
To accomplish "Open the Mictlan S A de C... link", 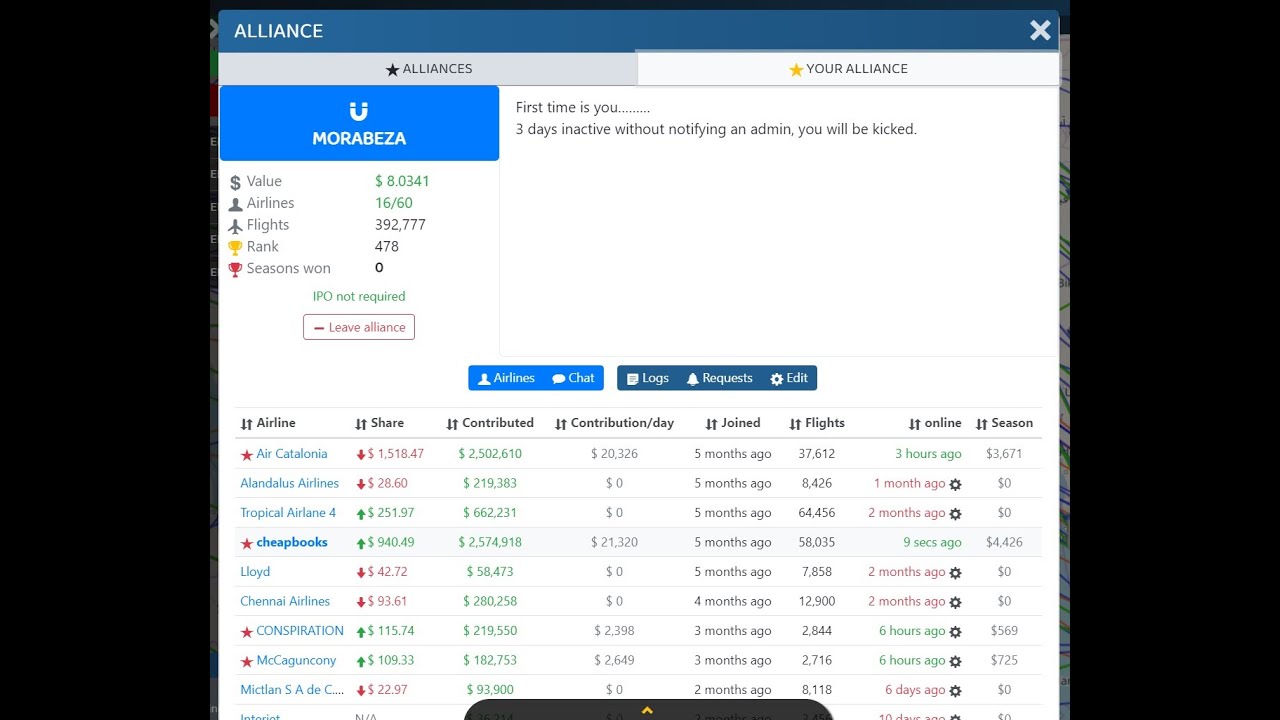I will pyautogui.click(x=292, y=690).
